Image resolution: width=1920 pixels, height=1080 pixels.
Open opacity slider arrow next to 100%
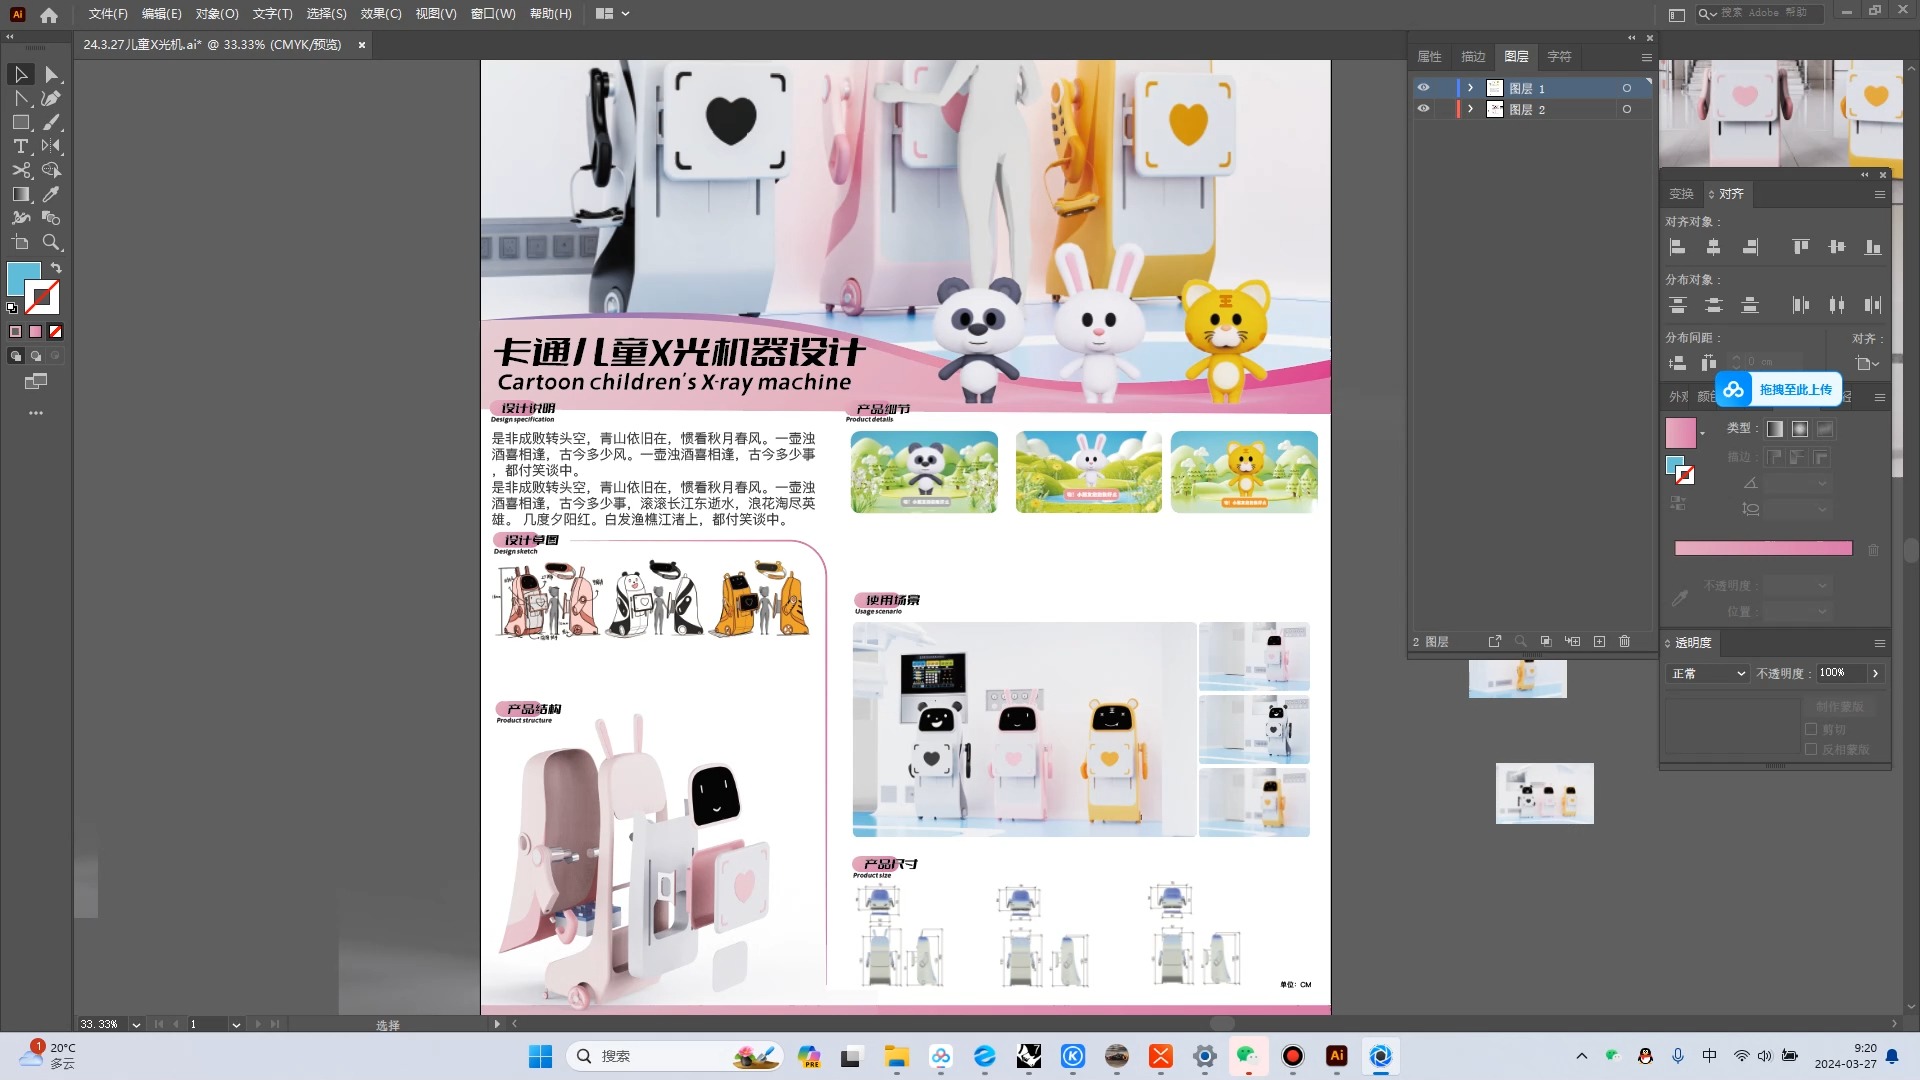point(1876,674)
